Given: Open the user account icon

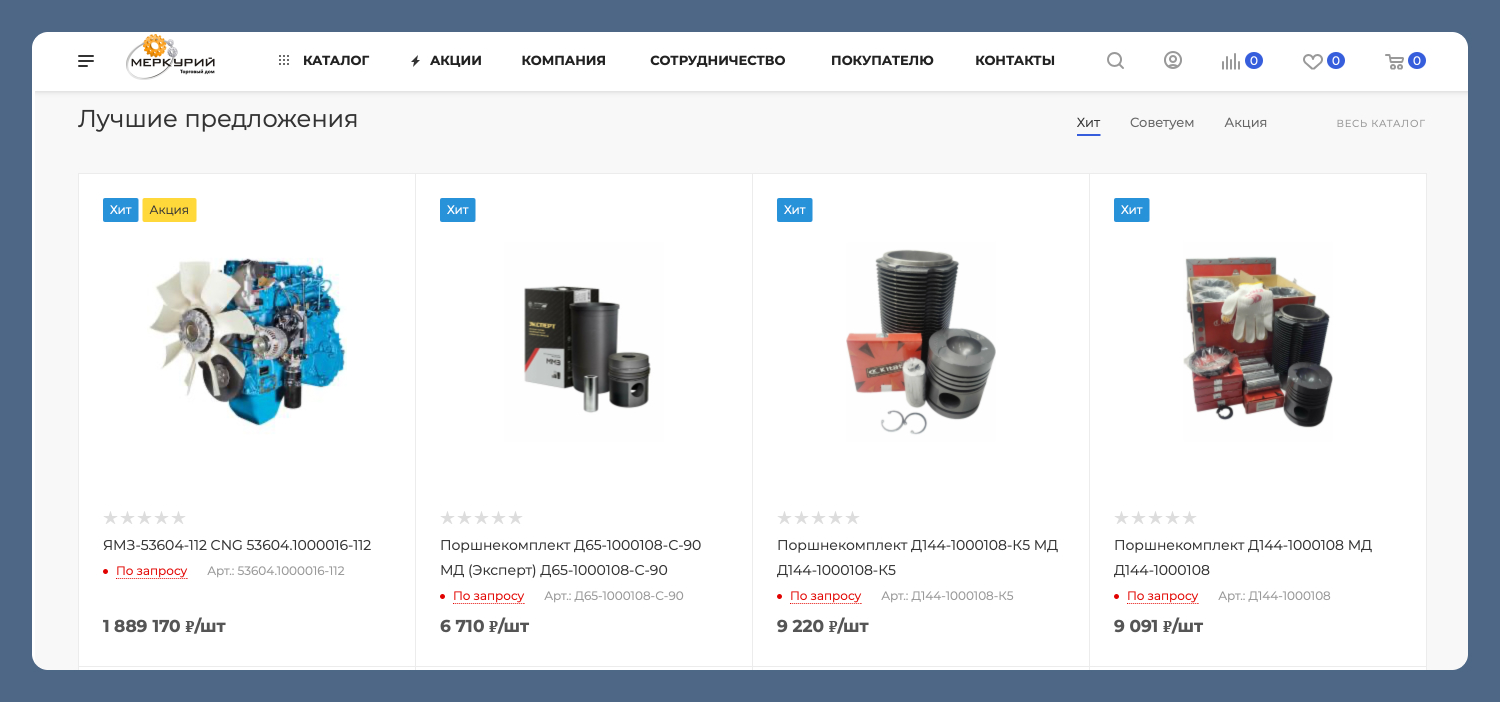Looking at the screenshot, I should coord(1173,60).
